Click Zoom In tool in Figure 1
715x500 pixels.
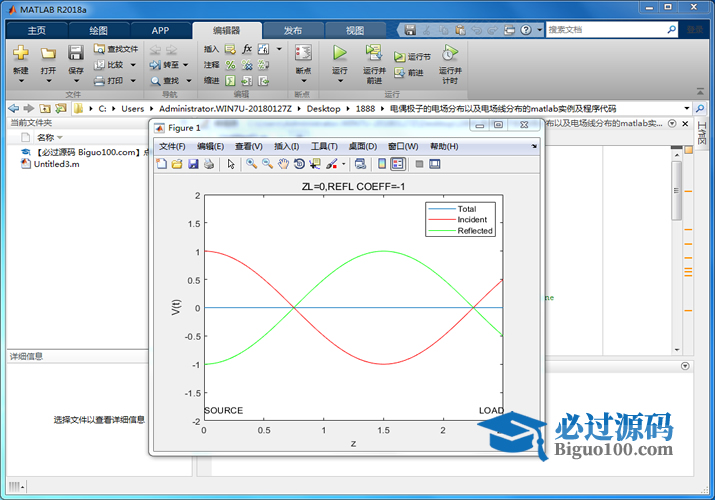pos(251,164)
